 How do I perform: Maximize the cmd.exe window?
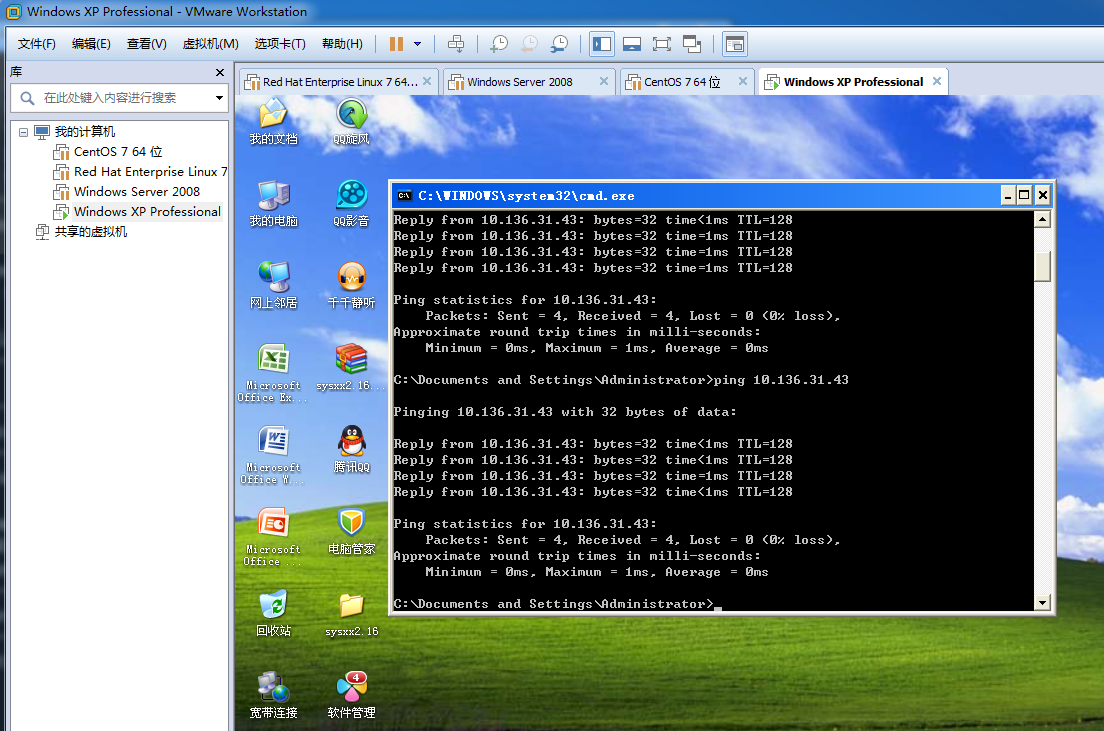pos(1024,196)
